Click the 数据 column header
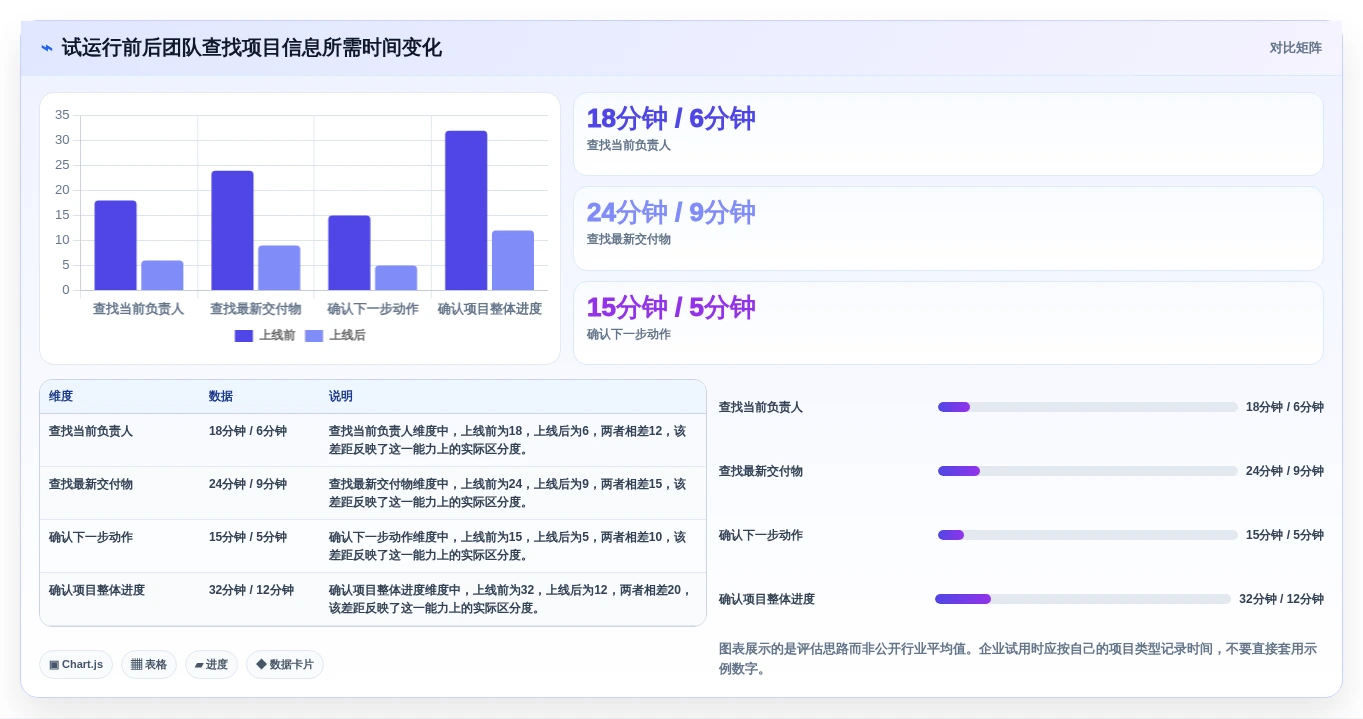The height and width of the screenshot is (719, 1363). pos(221,397)
